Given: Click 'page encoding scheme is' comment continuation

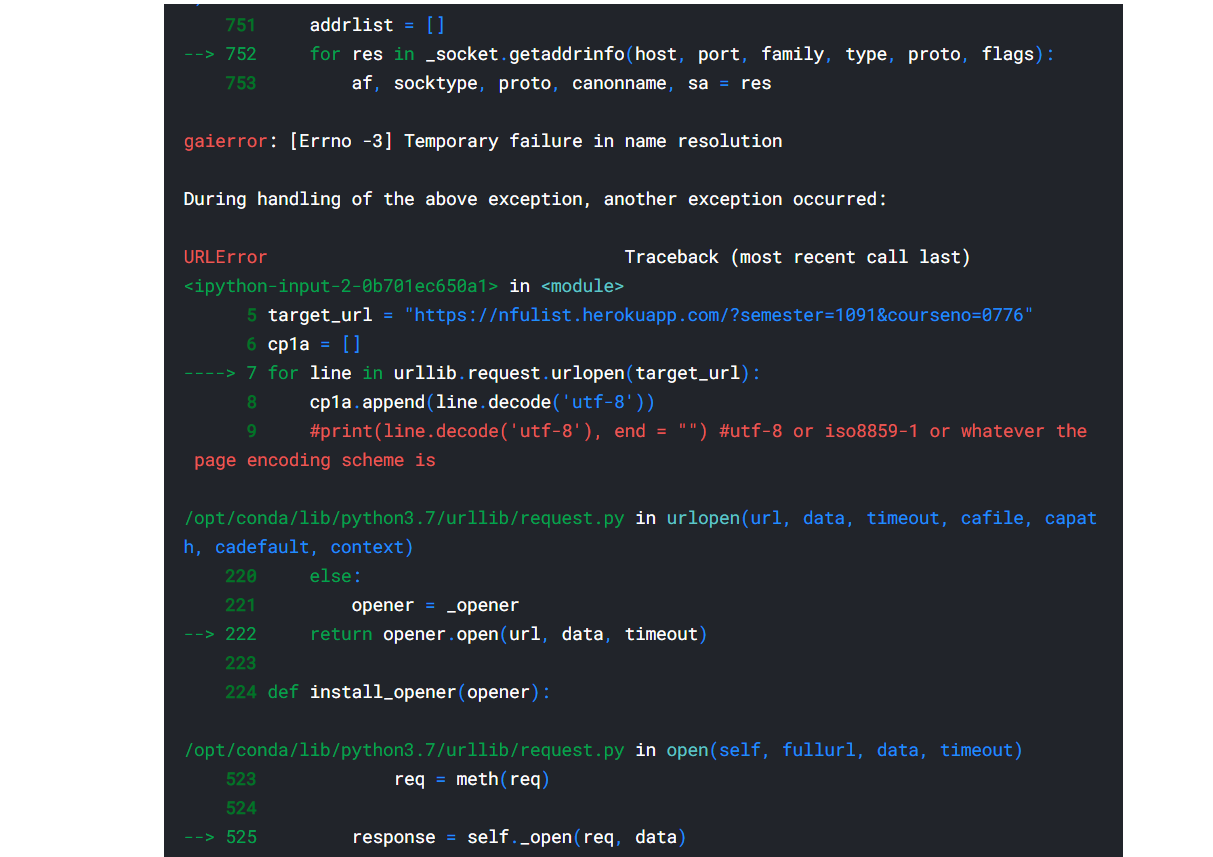Looking at the screenshot, I should click(x=315, y=460).
